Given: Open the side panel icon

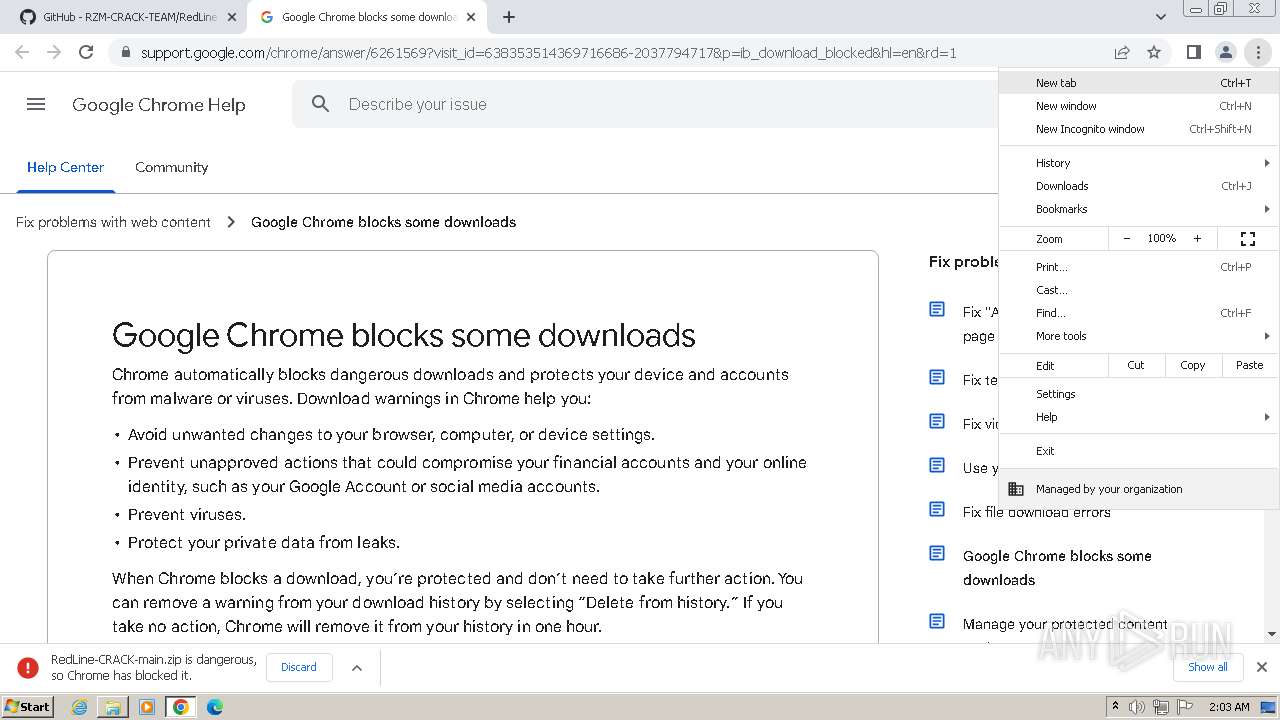Looking at the screenshot, I should (x=1193, y=52).
